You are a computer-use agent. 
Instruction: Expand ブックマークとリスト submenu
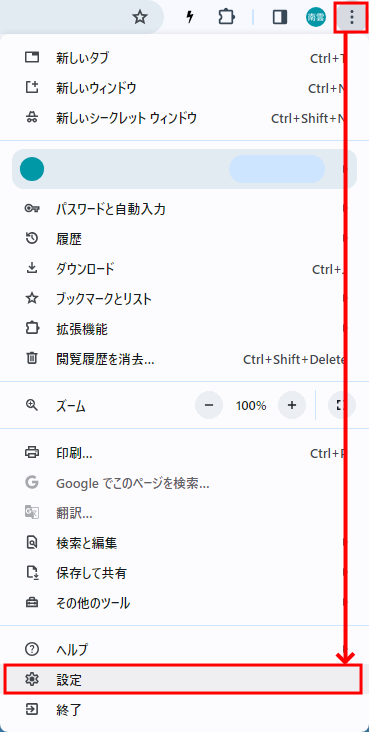[x=182, y=299]
